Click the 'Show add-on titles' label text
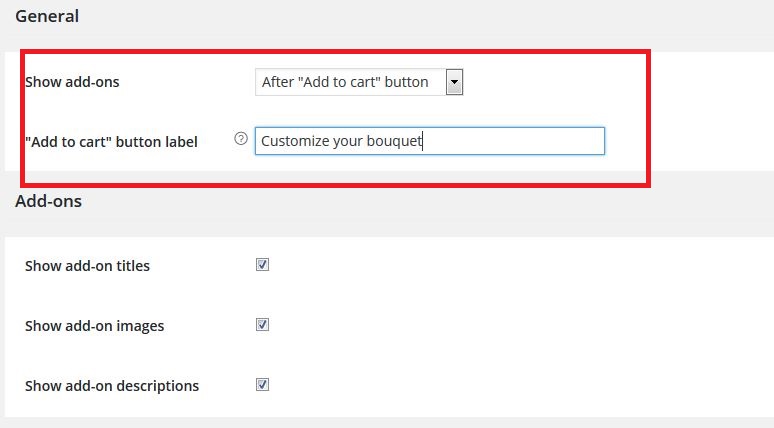This screenshot has height=428, width=774. (x=87, y=266)
